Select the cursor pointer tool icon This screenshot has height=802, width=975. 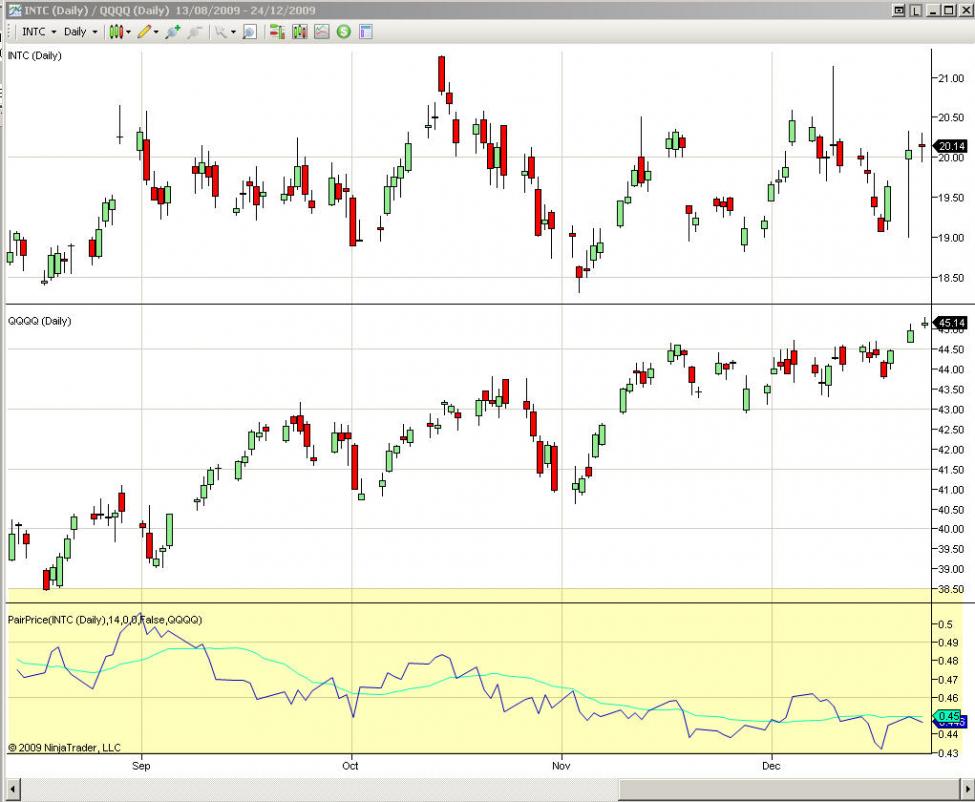221,32
